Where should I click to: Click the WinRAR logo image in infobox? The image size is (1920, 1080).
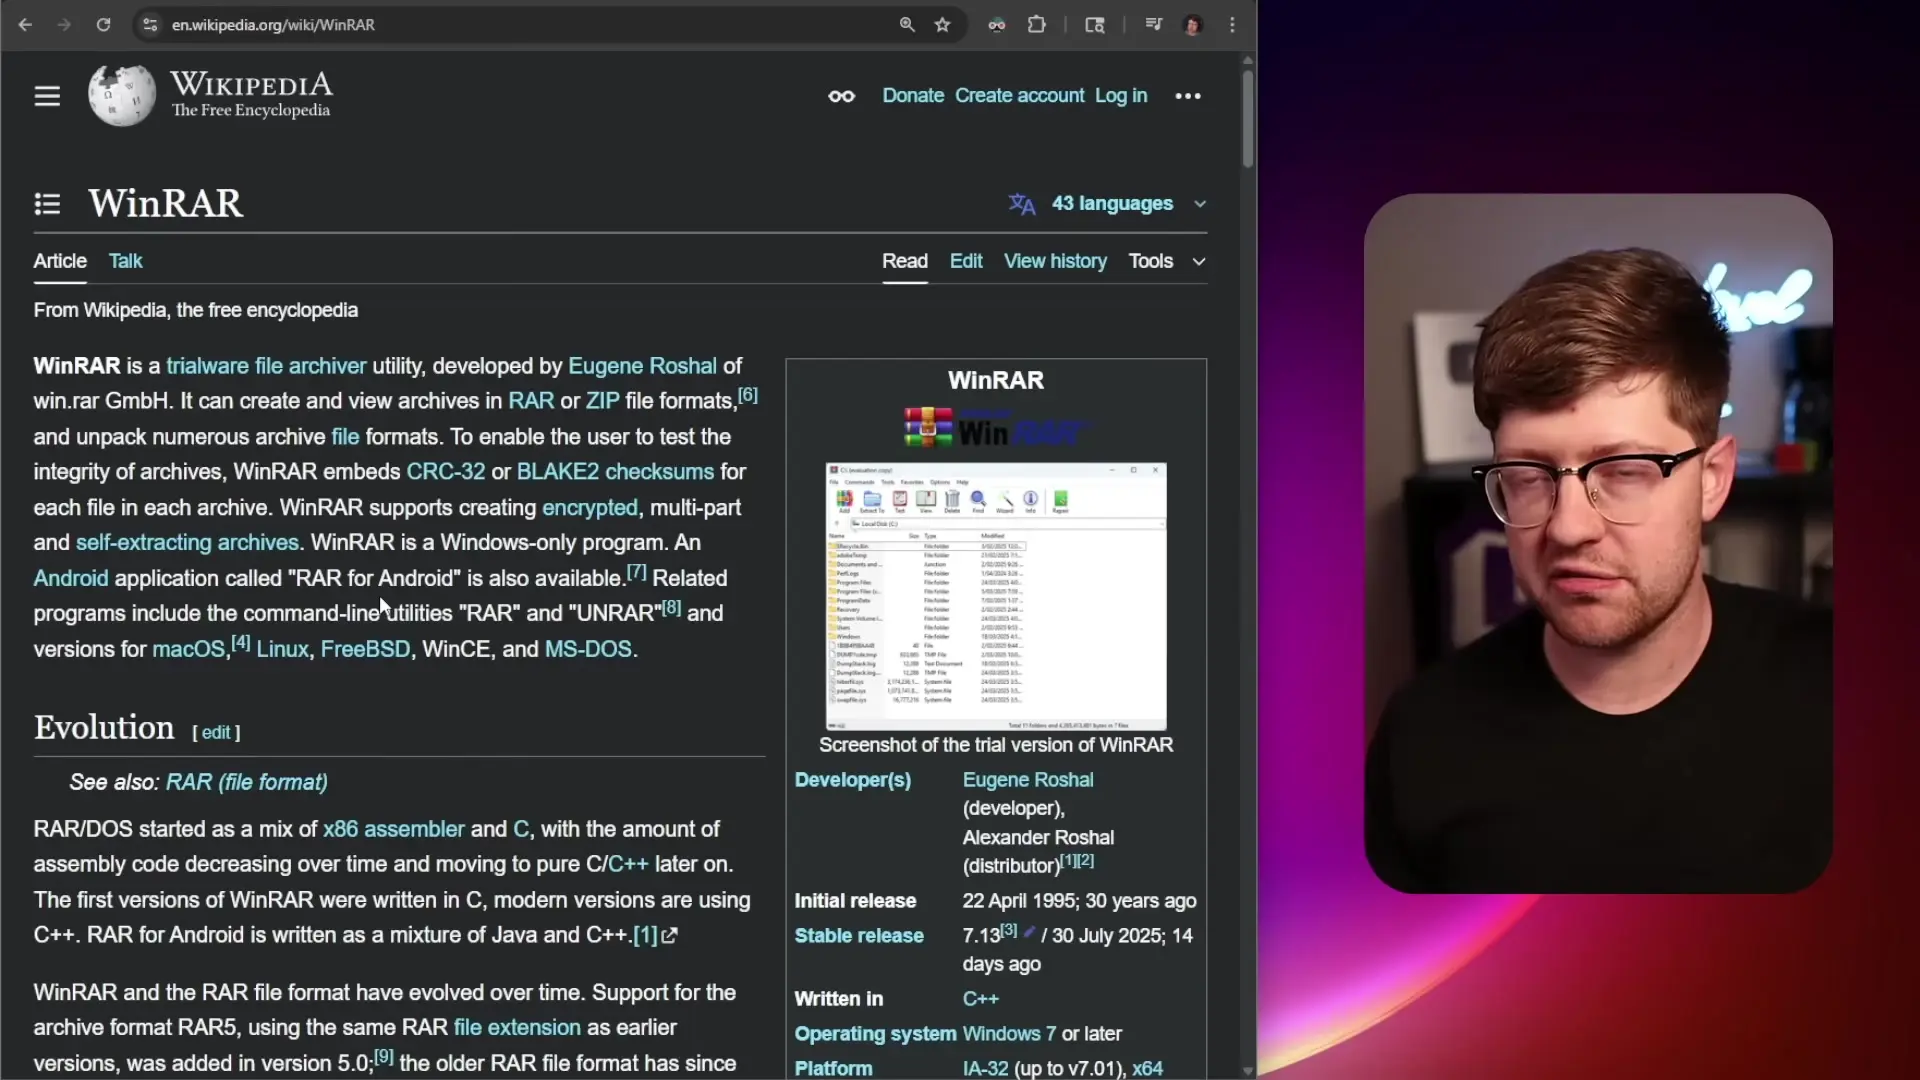tap(996, 428)
